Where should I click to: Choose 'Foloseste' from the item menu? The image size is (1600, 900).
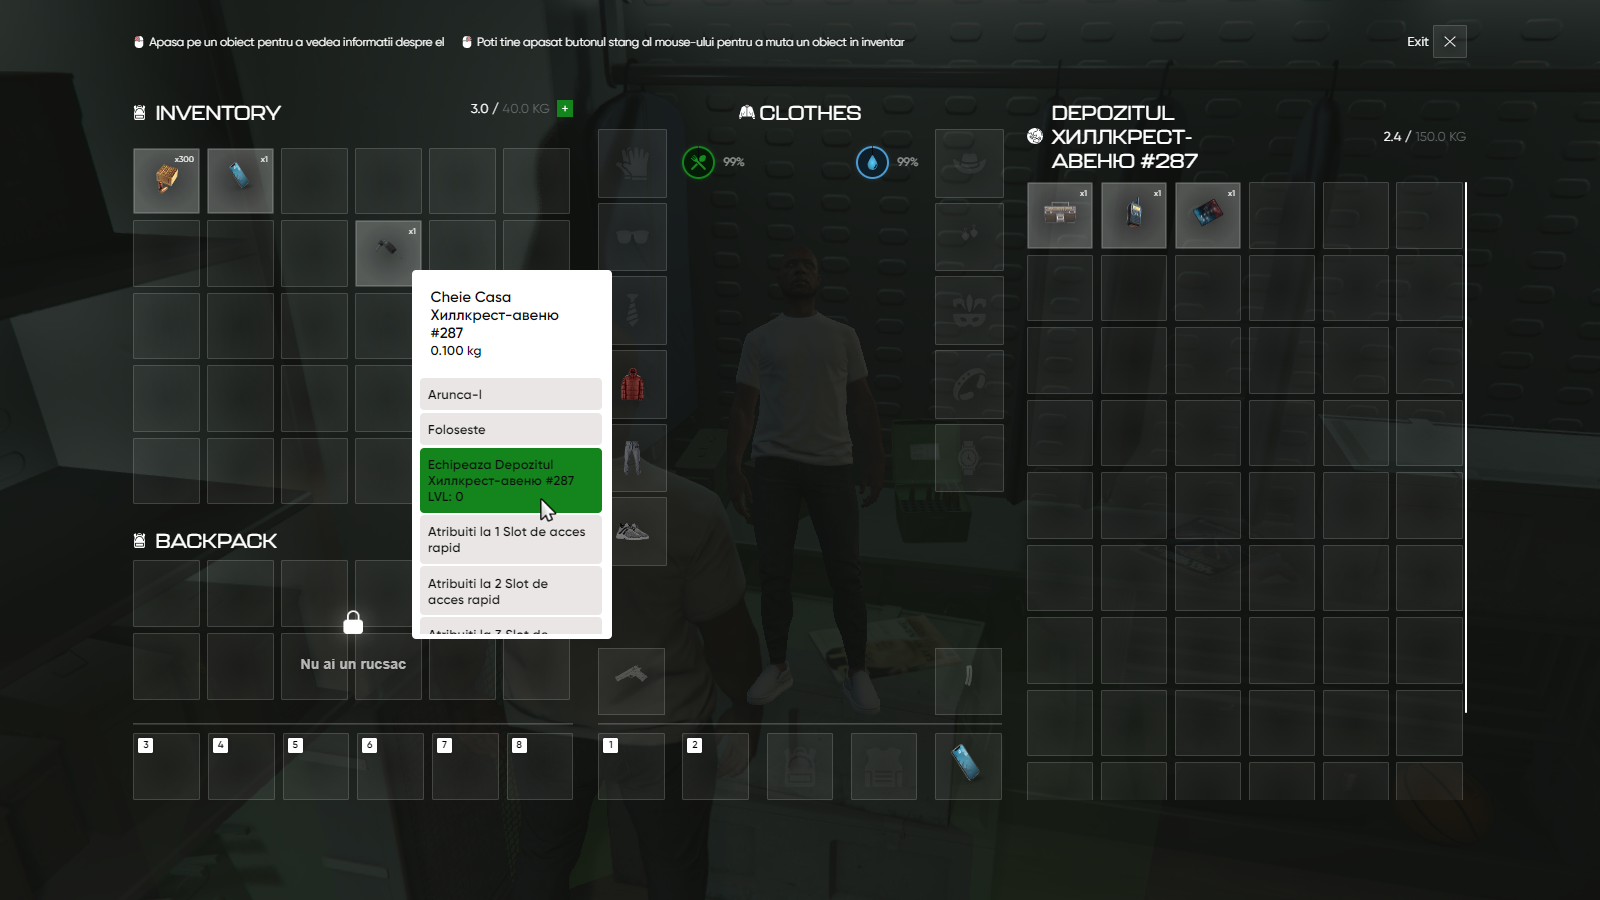tap(511, 429)
